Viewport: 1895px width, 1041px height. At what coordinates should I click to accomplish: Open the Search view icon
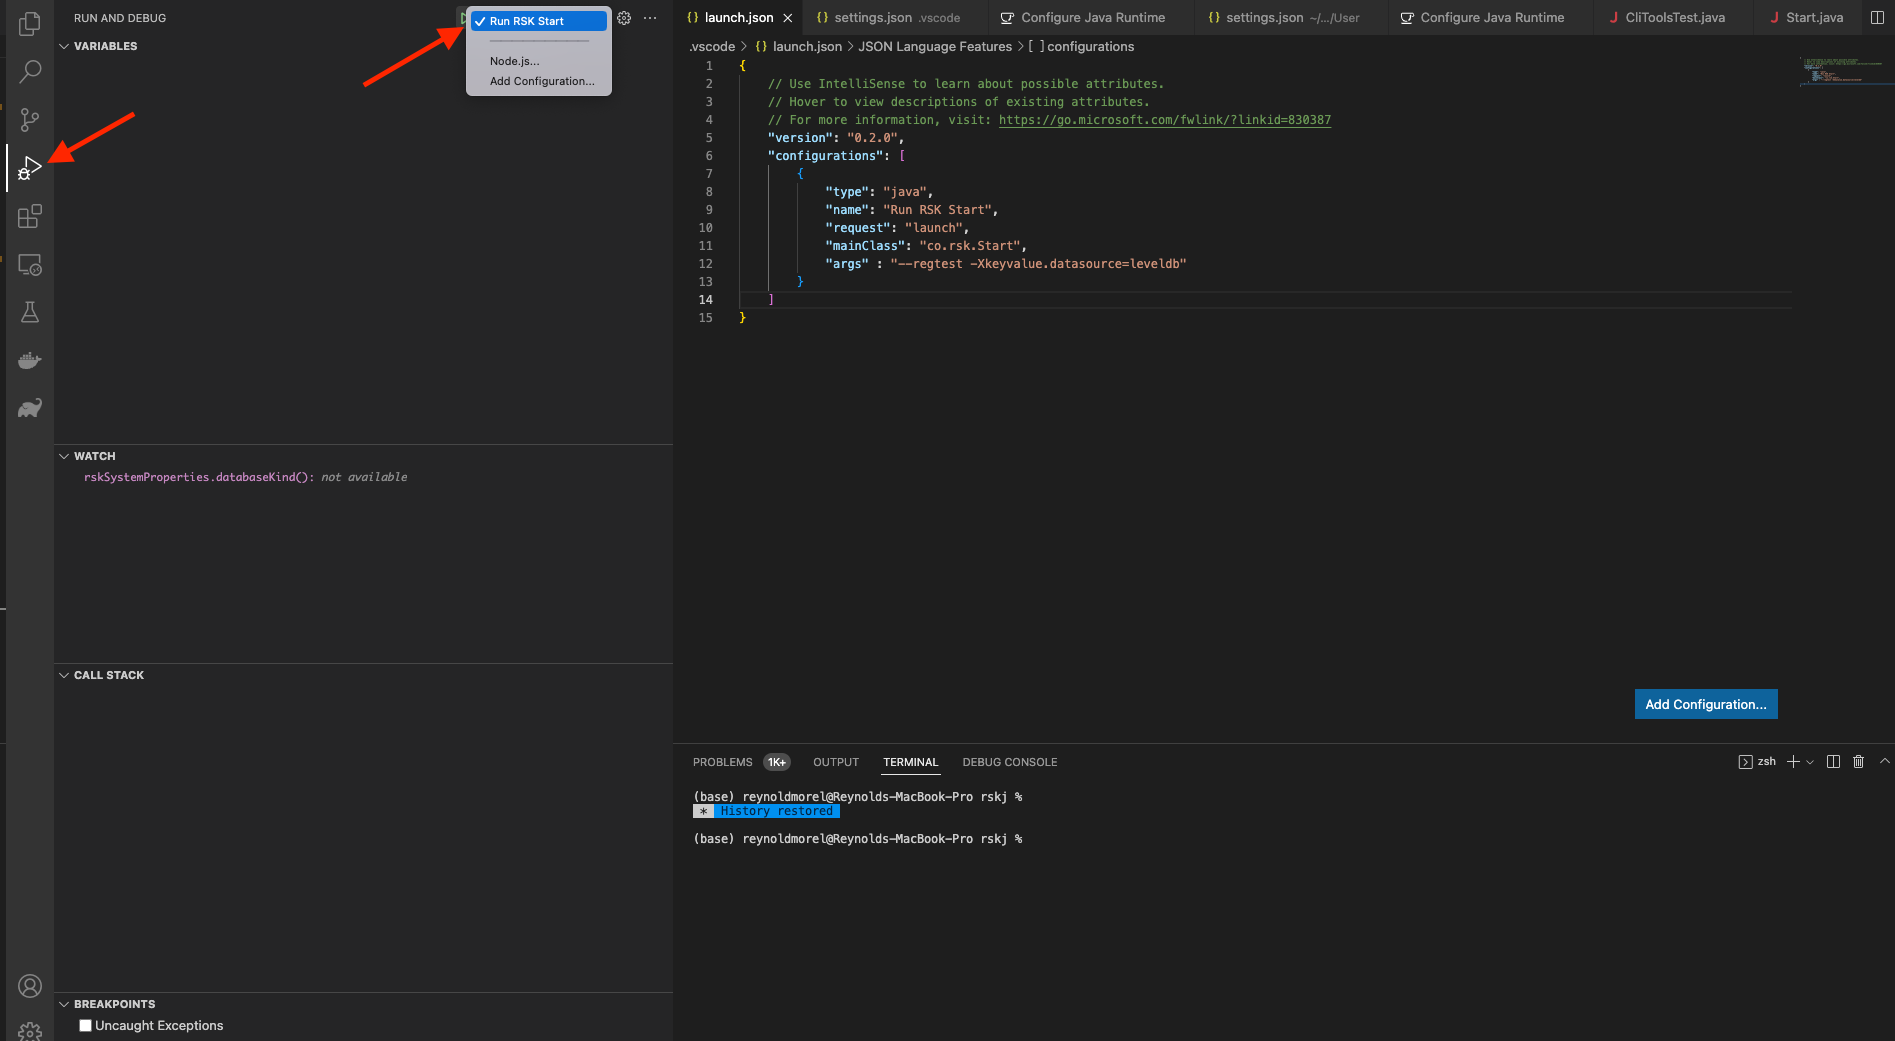(x=30, y=72)
